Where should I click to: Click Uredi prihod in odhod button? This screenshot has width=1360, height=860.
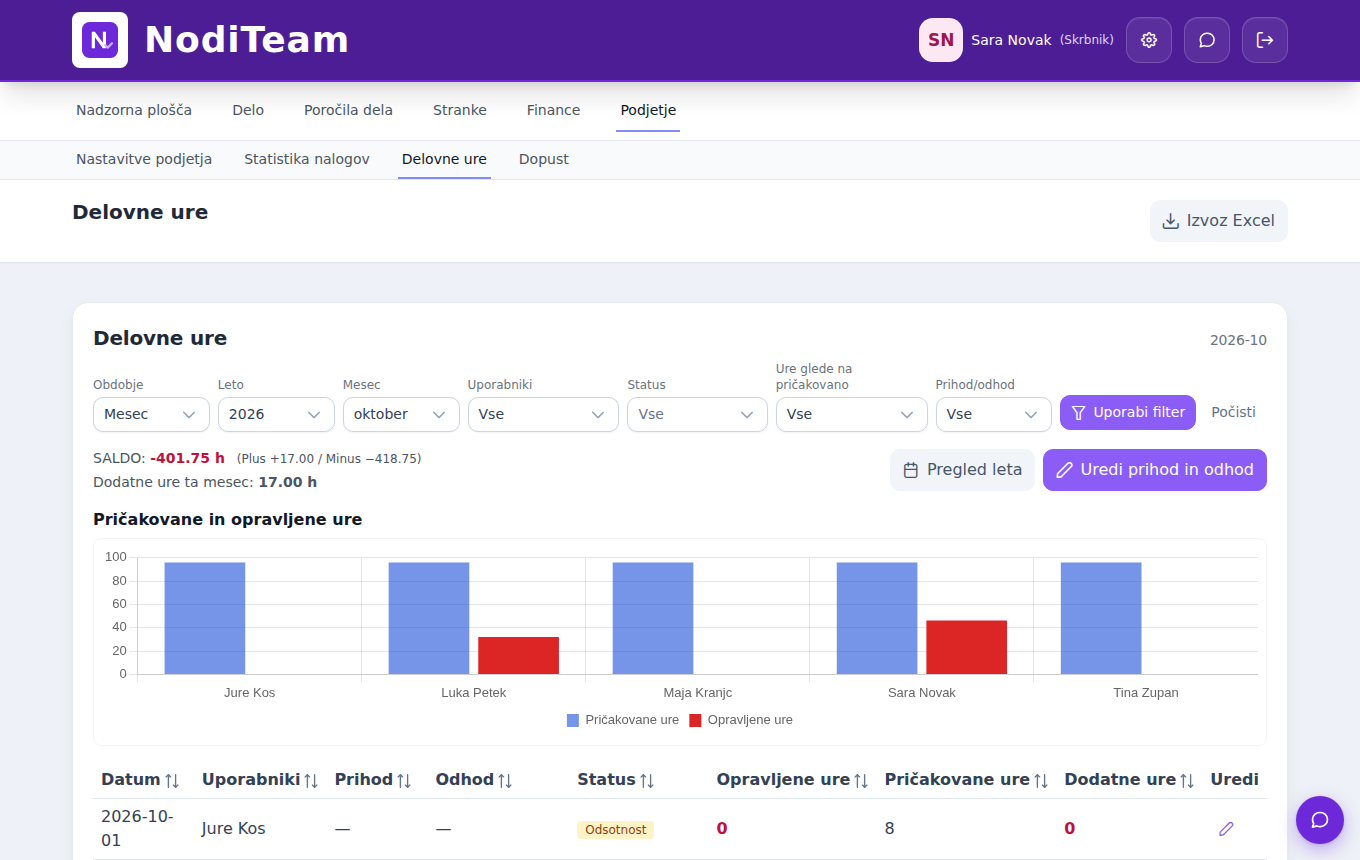pyautogui.click(x=1155, y=470)
